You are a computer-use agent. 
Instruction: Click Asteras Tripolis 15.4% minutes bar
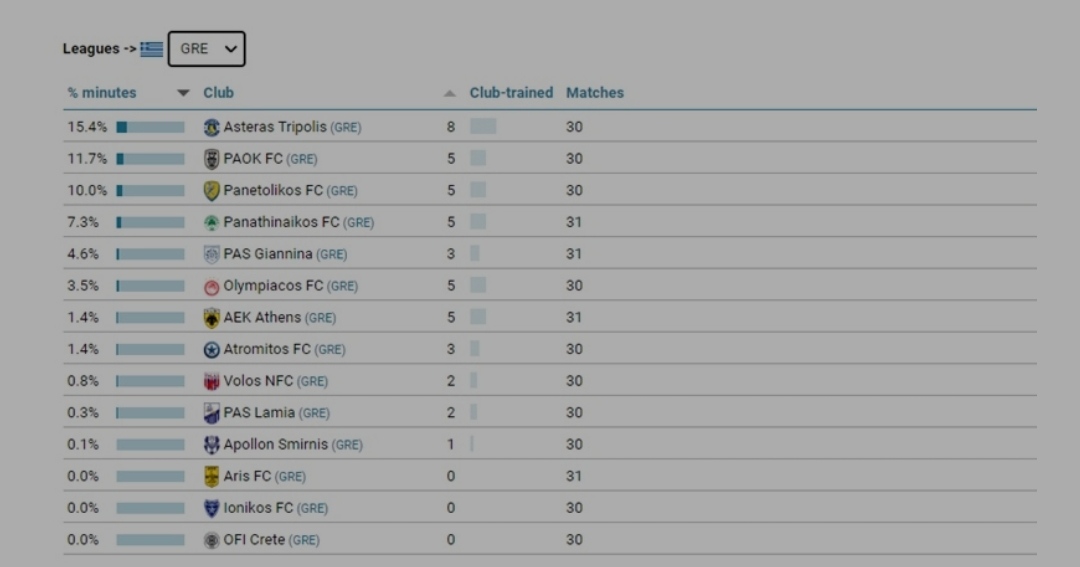tap(150, 127)
